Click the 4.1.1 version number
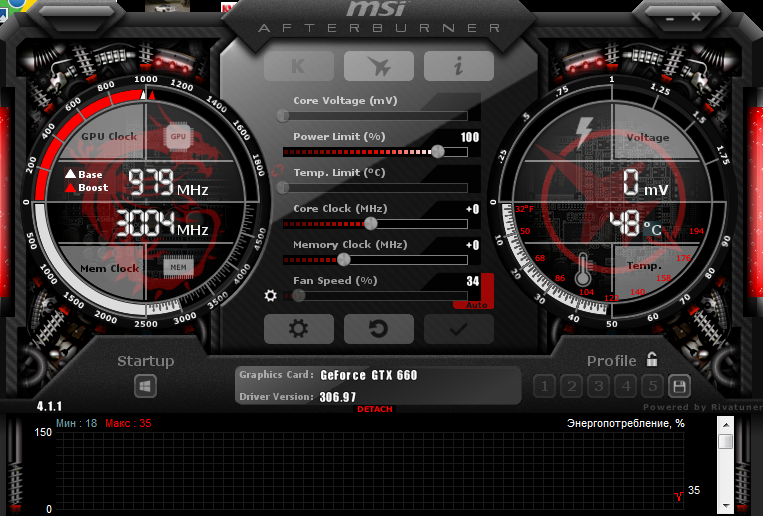The width and height of the screenshot is (763, 516). pyautogui.click(x=49, y=406)
